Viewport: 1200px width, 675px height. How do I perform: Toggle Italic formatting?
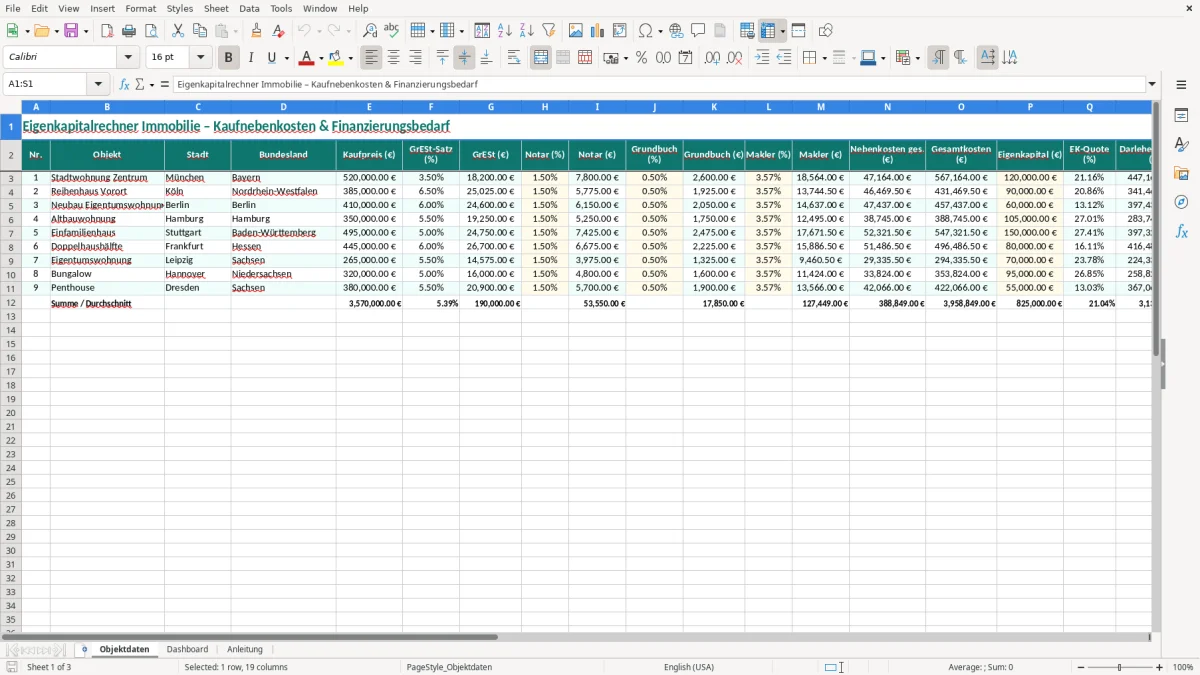(x=250, y=58)
